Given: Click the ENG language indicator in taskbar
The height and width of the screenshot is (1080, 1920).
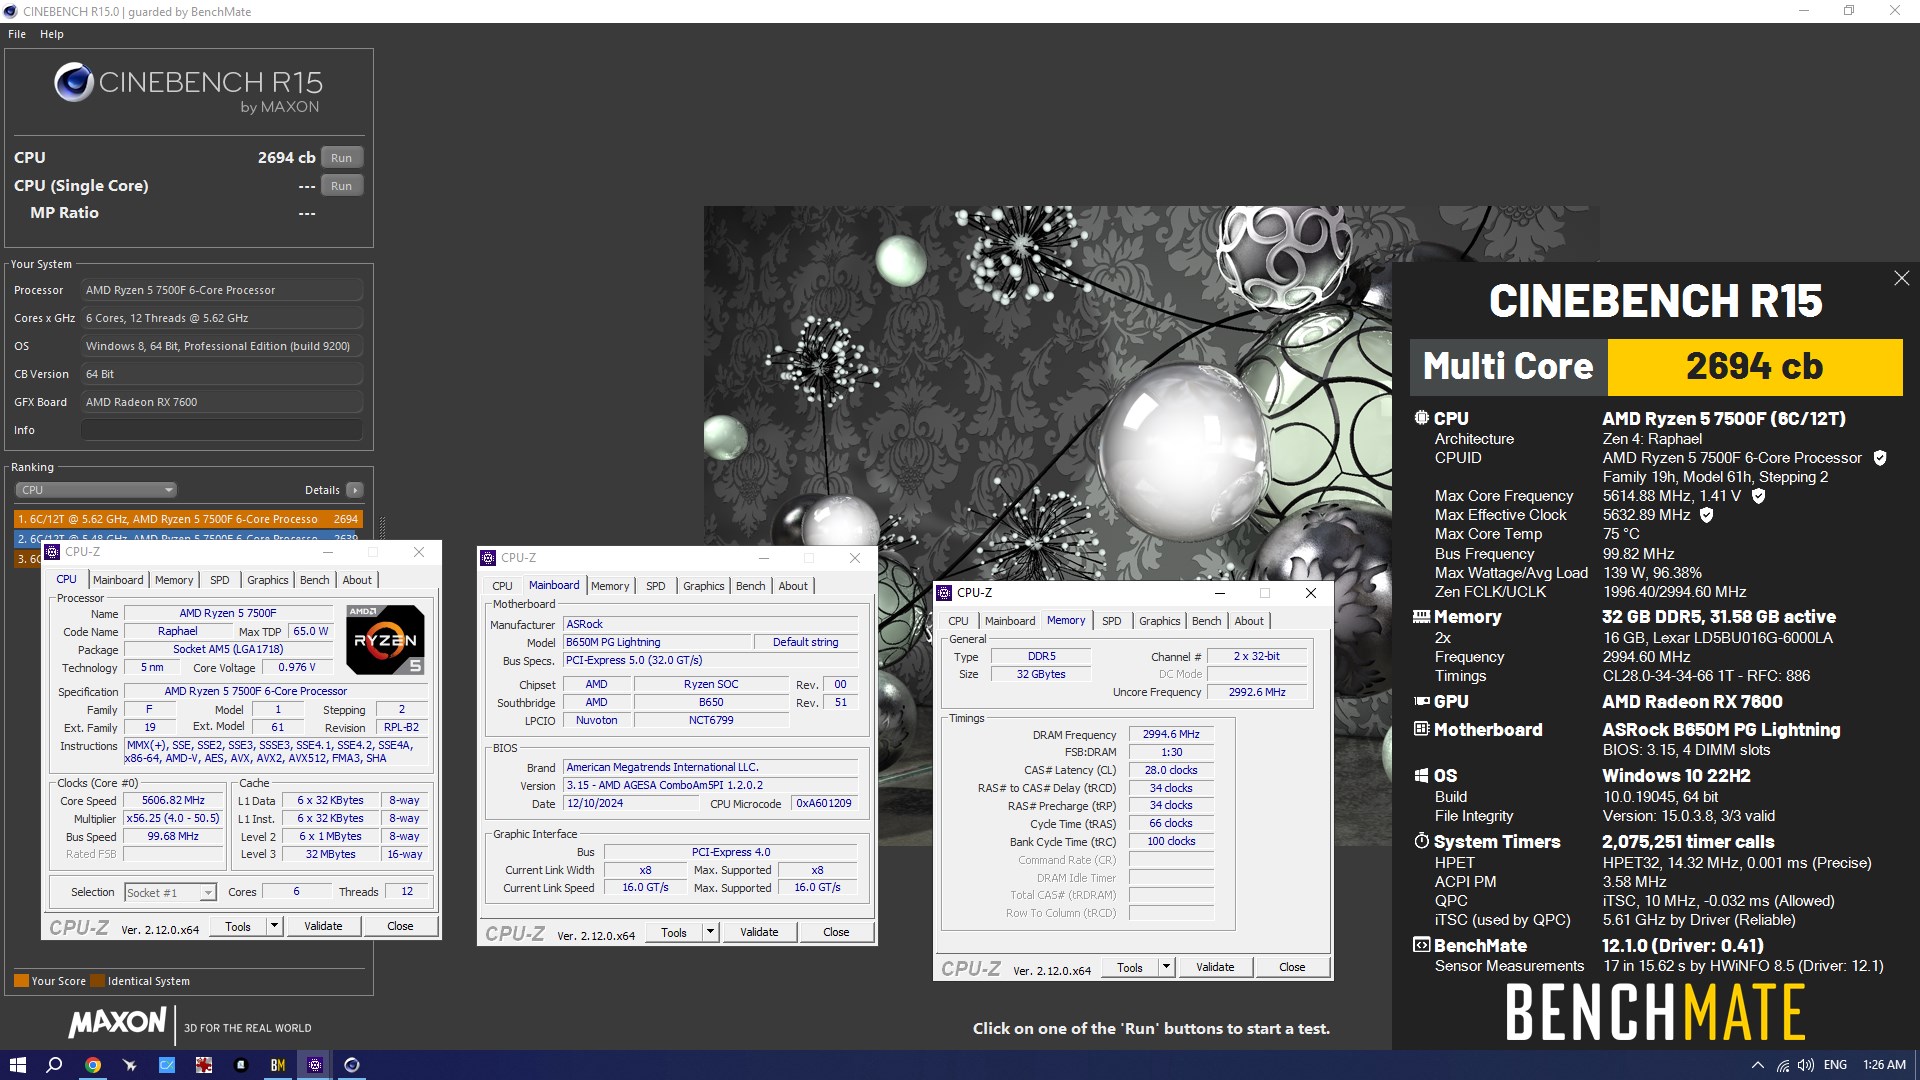Looking at the screenshot, I should coord(1835,1065).
